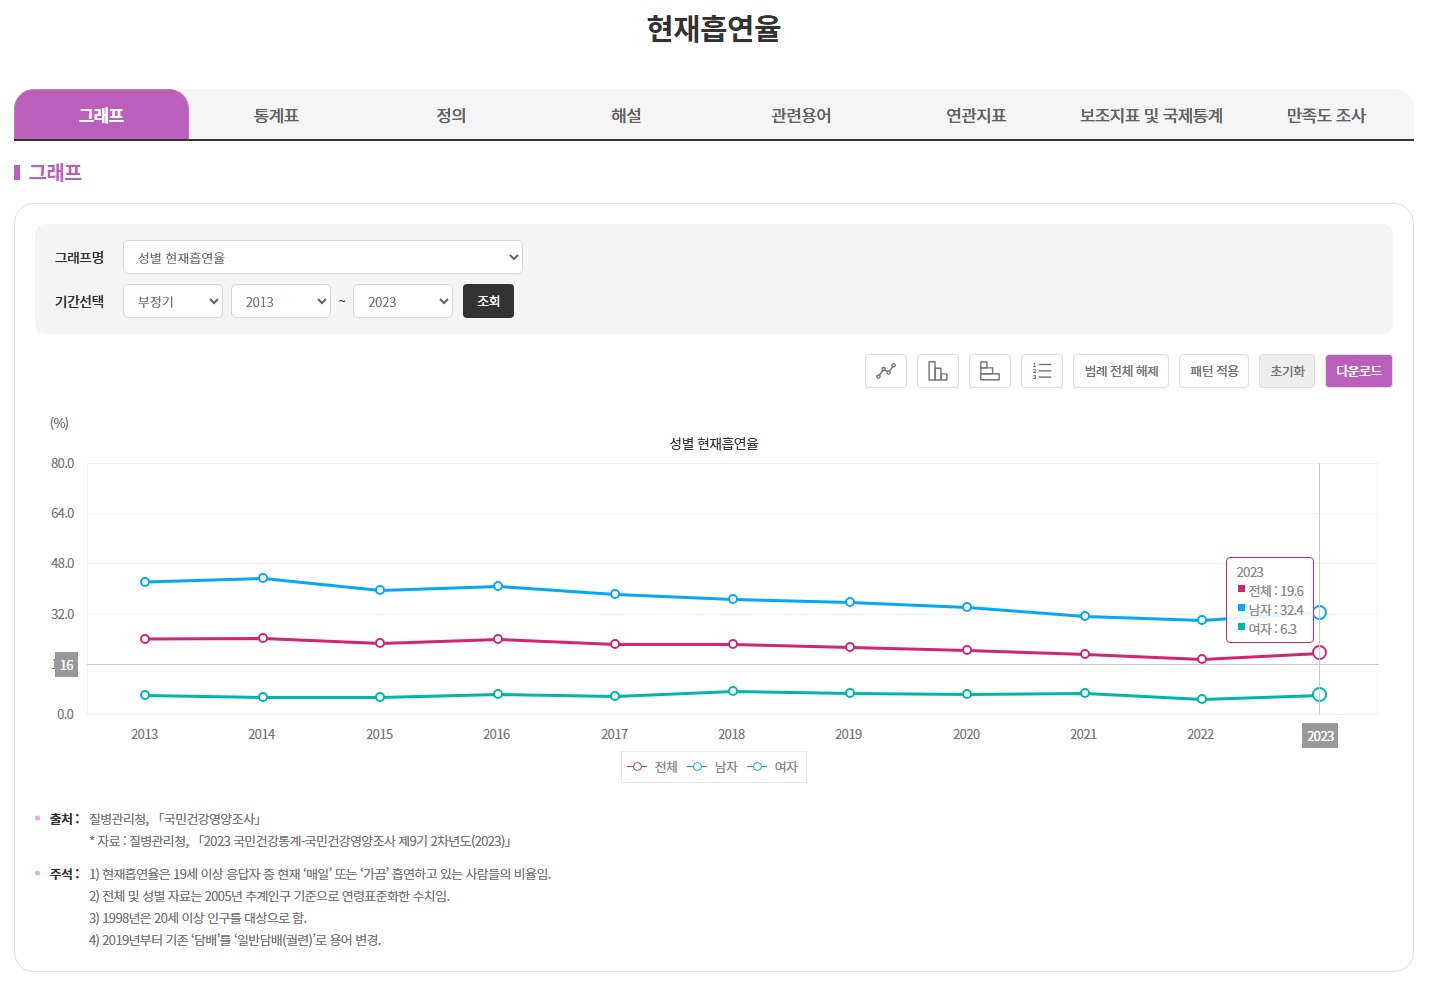The height and width of the screenshot is (981, 1434).
Task: Switch to the 통계표 tab
Action: (276, 115)
